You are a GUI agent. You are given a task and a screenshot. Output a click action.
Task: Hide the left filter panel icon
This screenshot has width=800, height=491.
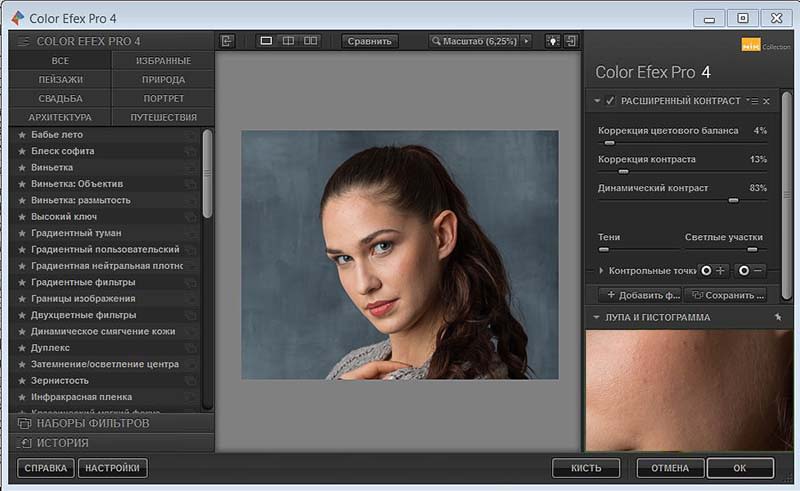click(x=228, y=41)
